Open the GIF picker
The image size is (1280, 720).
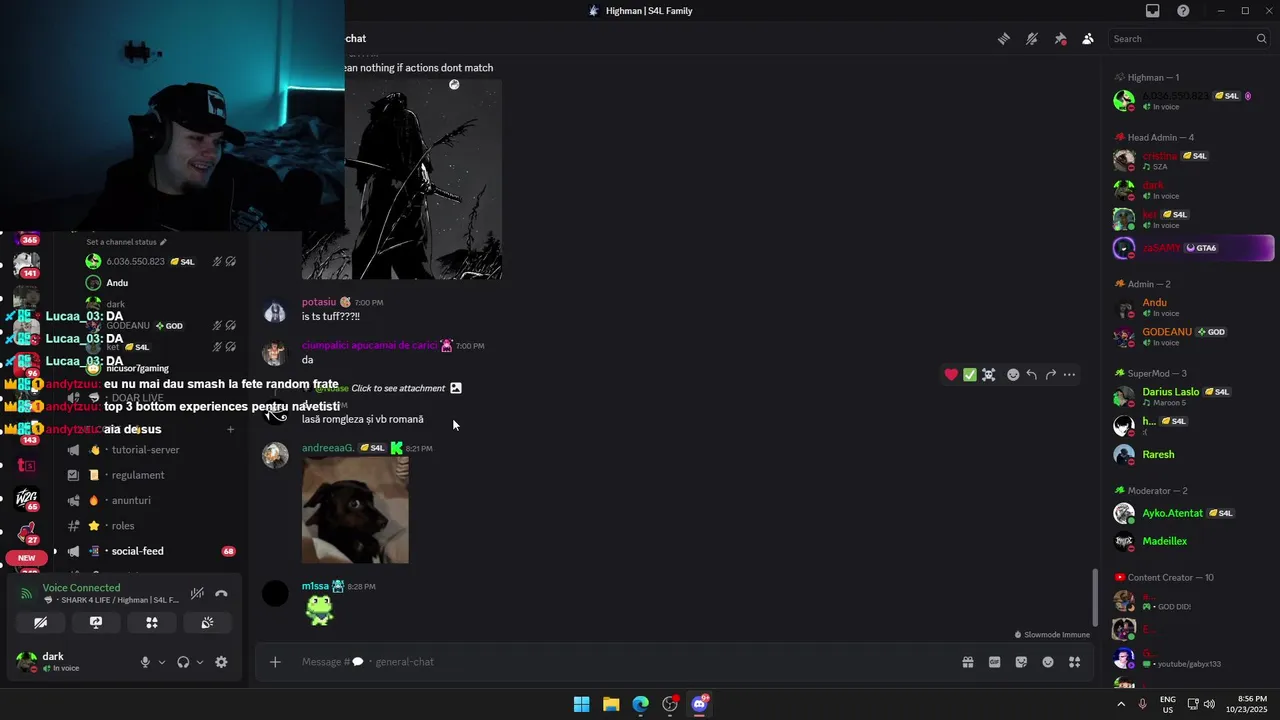tap(995, 662)
